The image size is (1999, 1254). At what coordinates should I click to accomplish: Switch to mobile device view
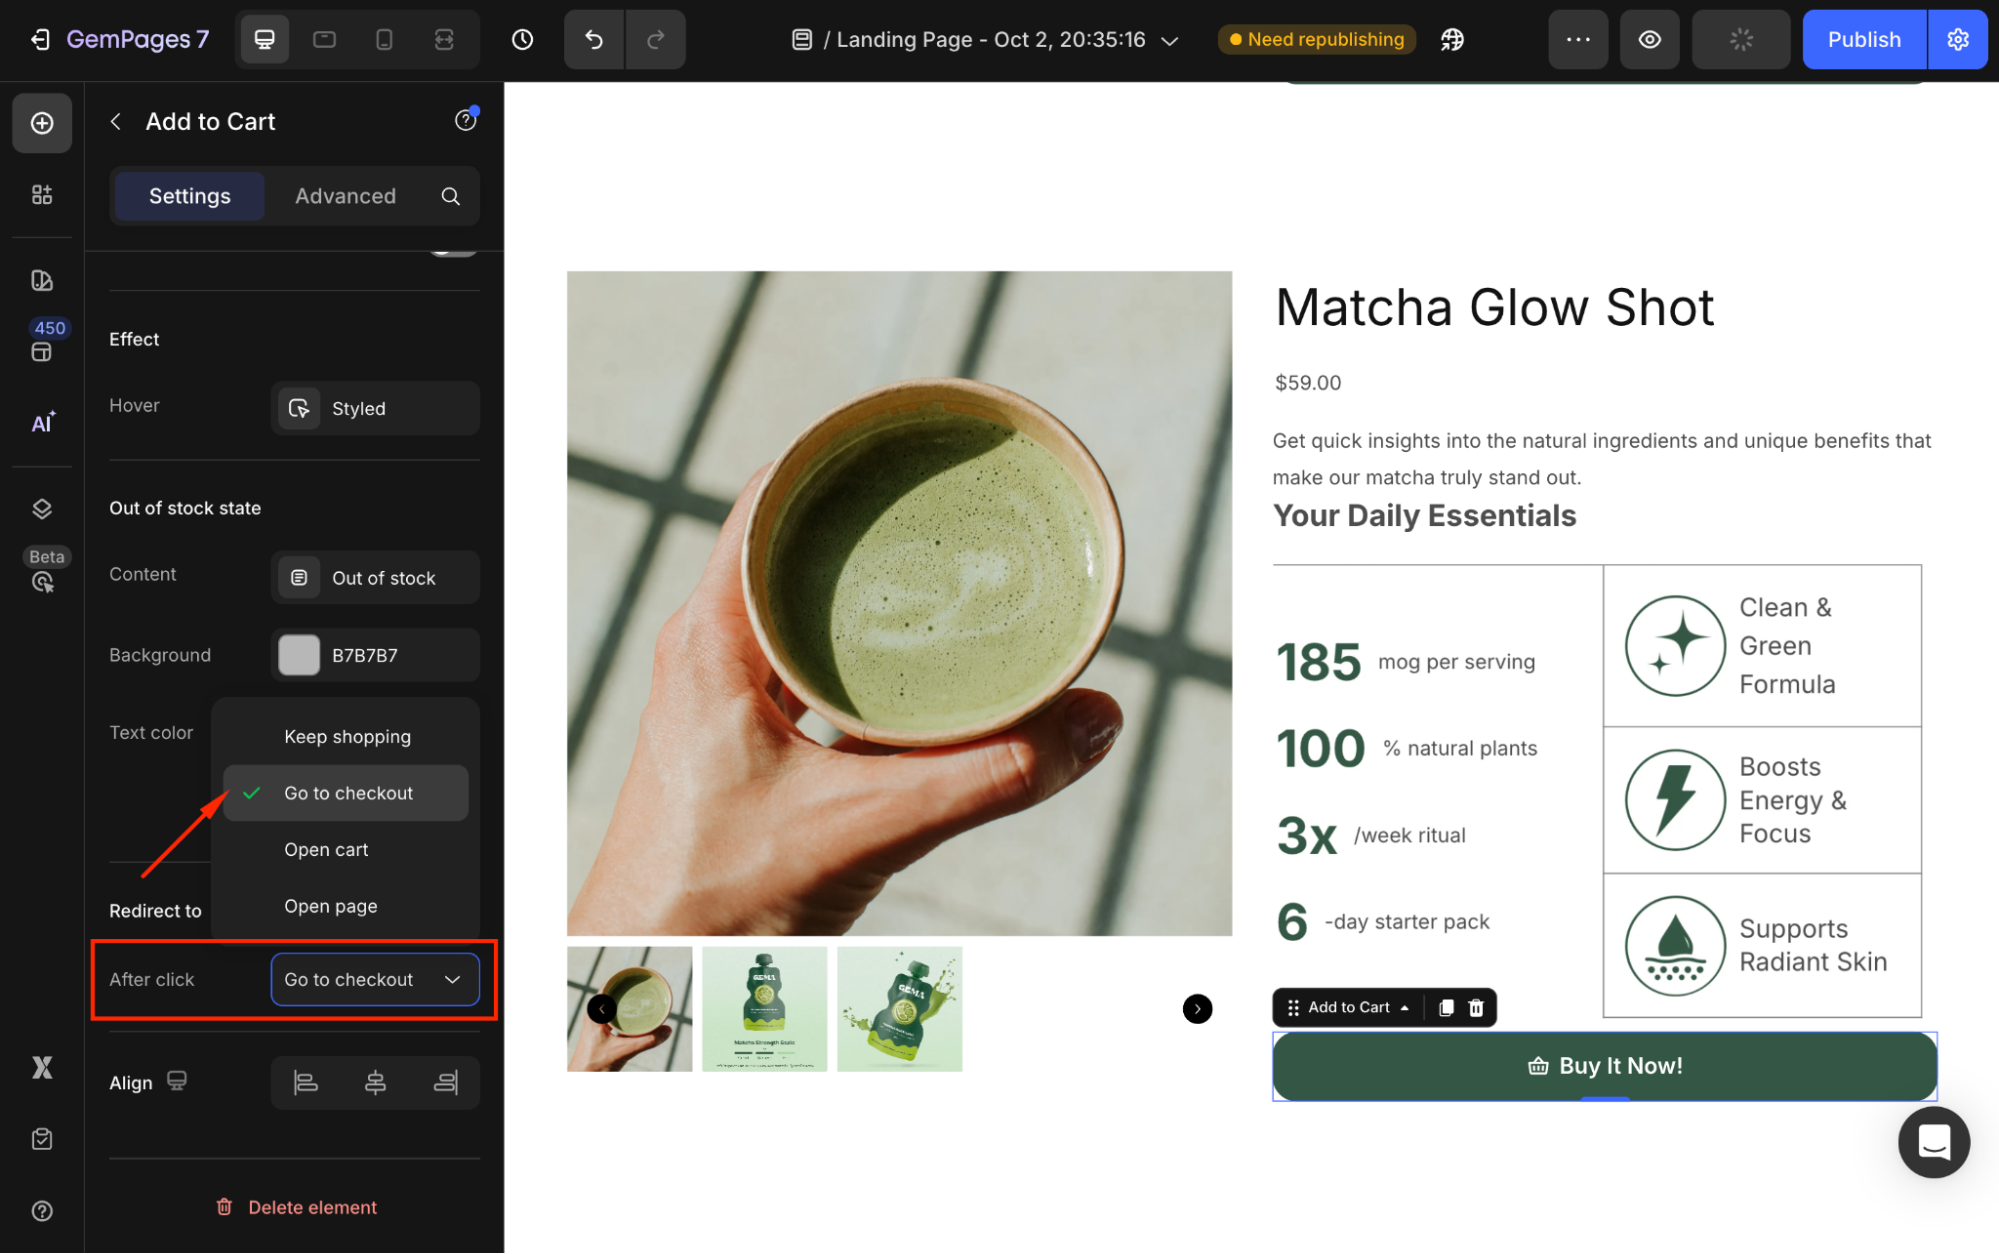tap(384, 40)
